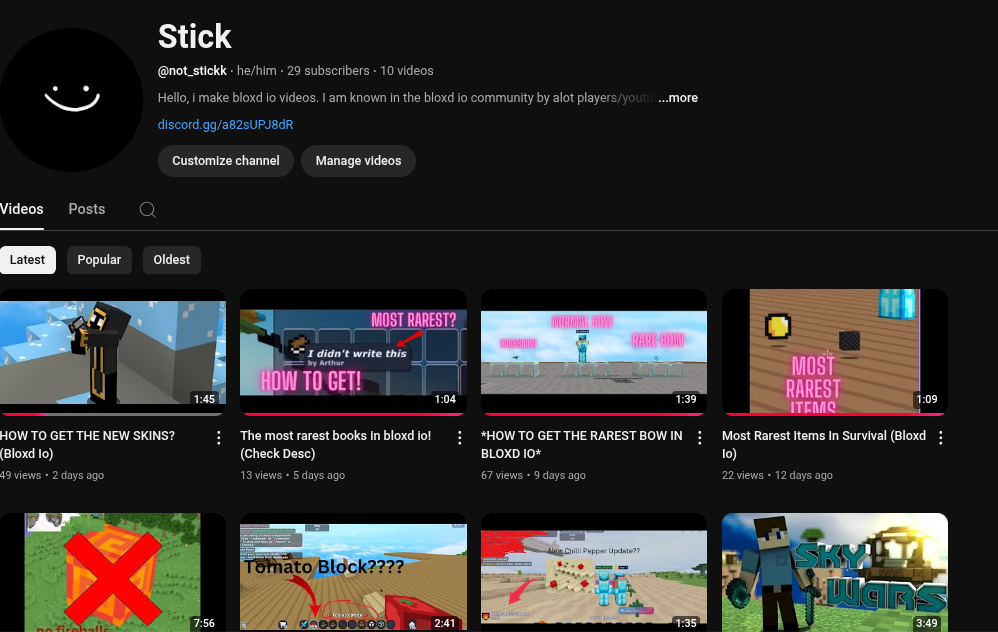The image size is (998, 632).
Task: Open the Sky Wars video thumbnail
Action: (x=834, y=572)
